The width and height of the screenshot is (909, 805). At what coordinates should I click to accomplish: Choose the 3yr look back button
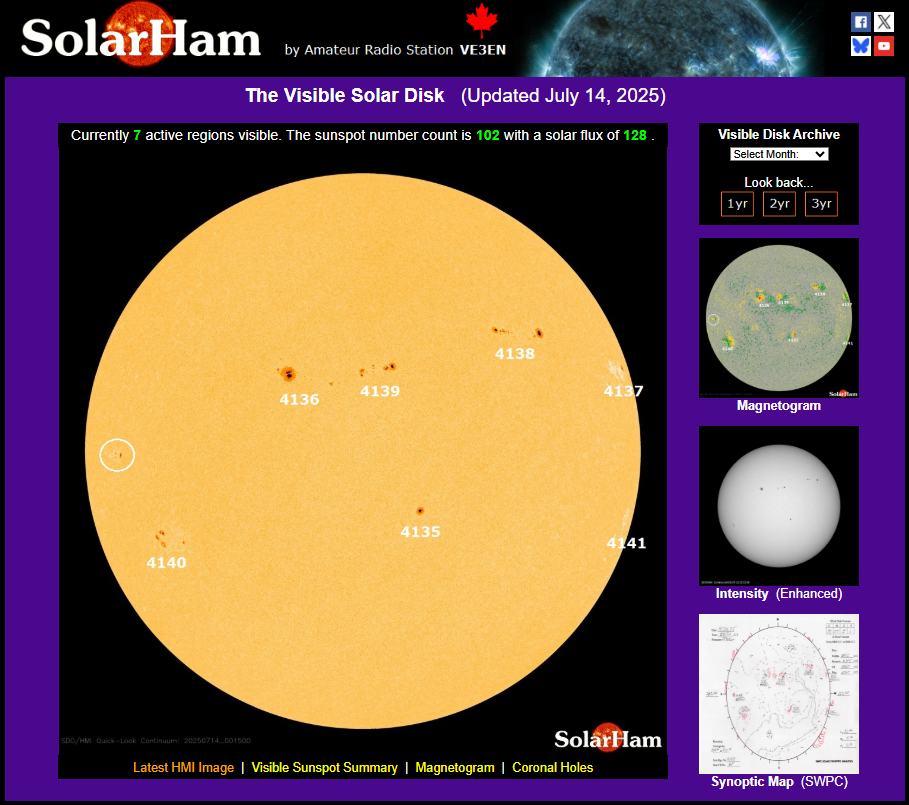(821, 204)
